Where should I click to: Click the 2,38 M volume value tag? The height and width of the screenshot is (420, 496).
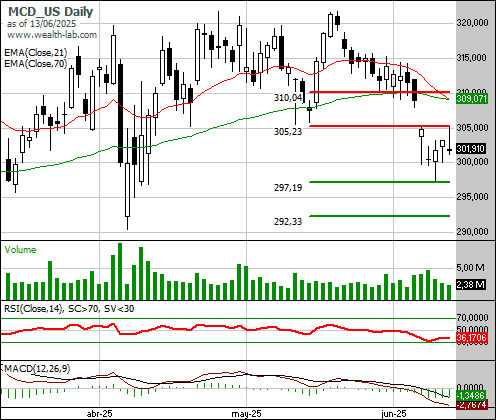(x=470, y=285)
